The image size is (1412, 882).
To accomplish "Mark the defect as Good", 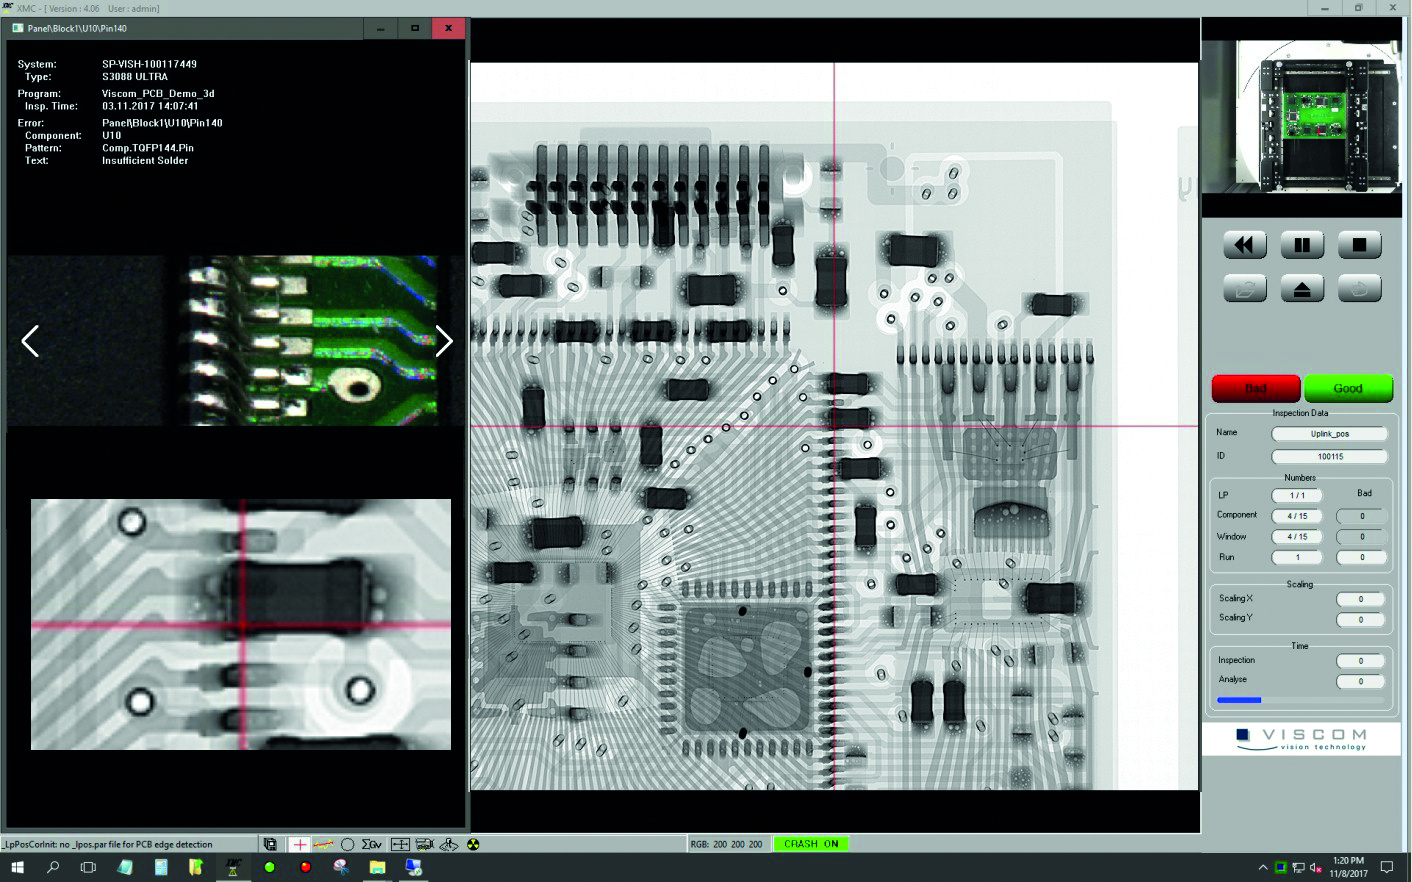I will [x=1348, y=388].
